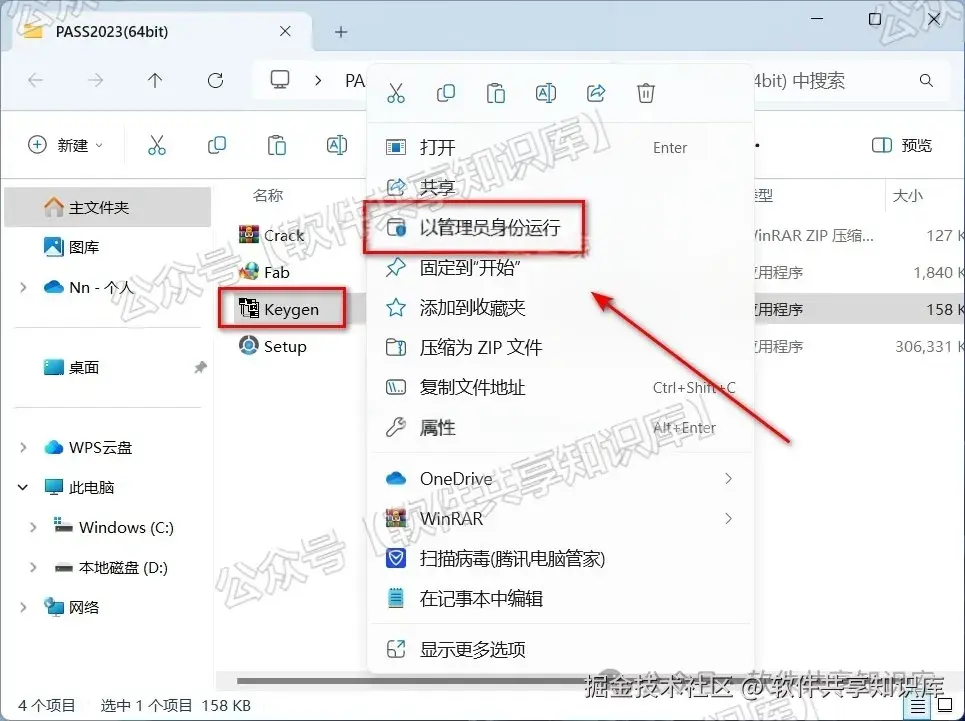Click the Delete trash icon in the context menu
This screenshot has width=965, height=721.
coord(645,92)
